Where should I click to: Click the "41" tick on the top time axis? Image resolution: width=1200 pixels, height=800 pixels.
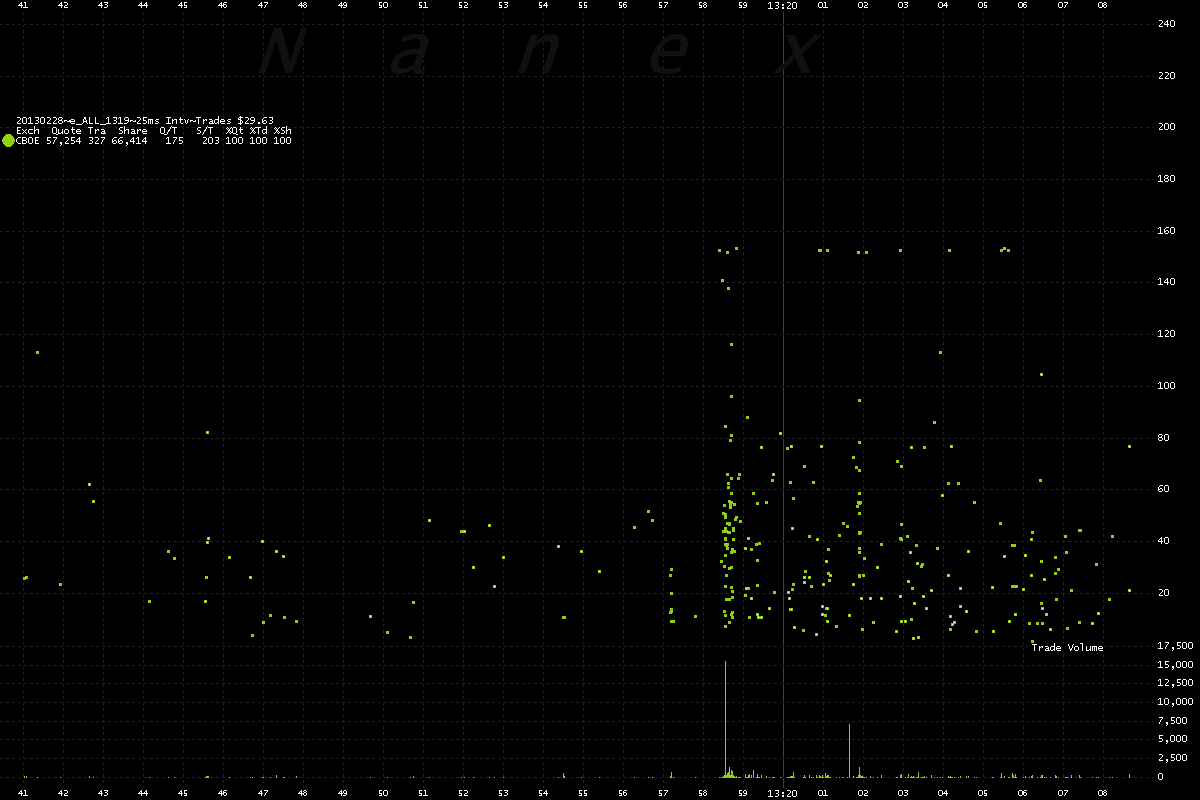tap(23, 6)
